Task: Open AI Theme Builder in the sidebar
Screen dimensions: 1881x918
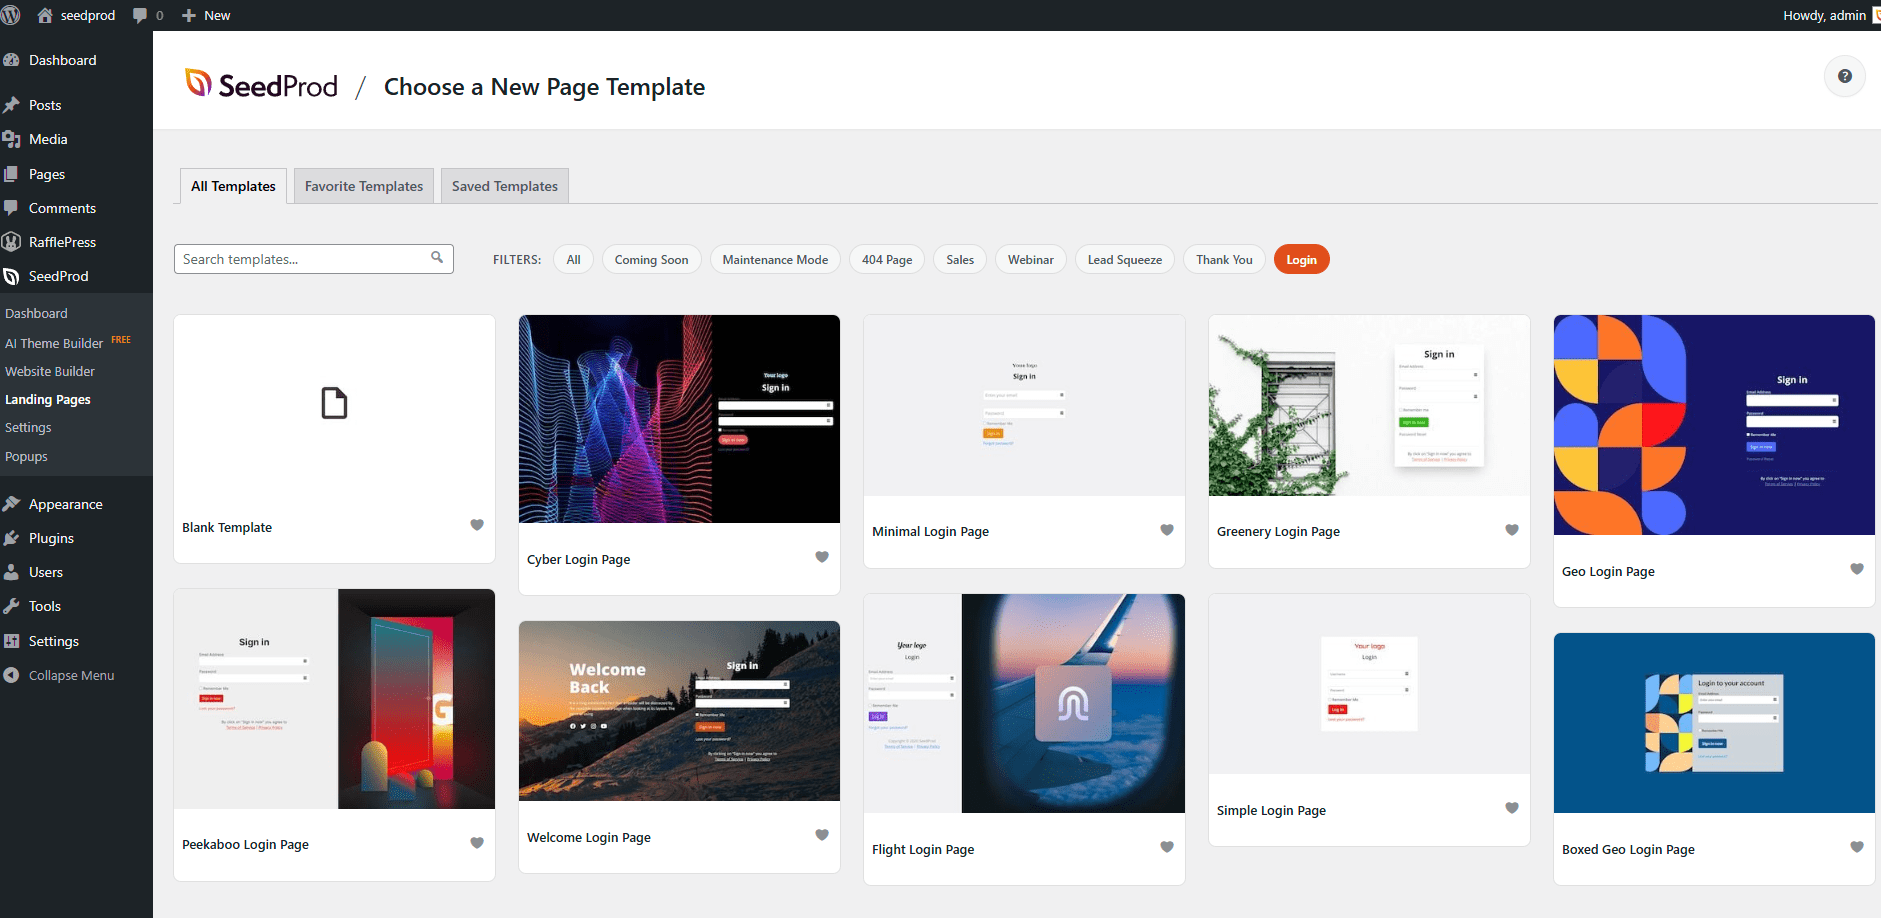Action: tap(54, 343)
